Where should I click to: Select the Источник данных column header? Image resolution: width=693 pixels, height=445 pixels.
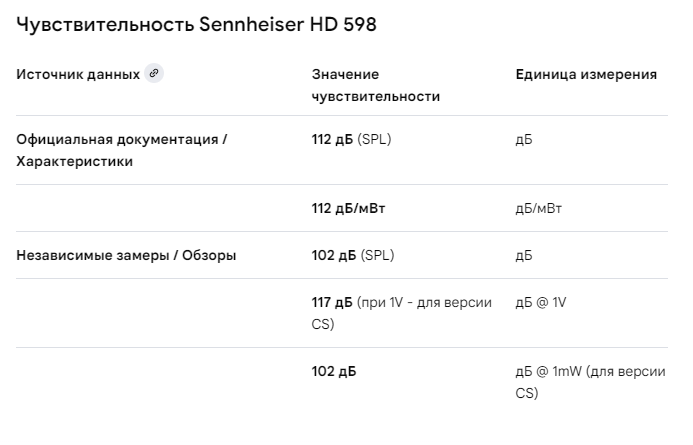point(78,74)
